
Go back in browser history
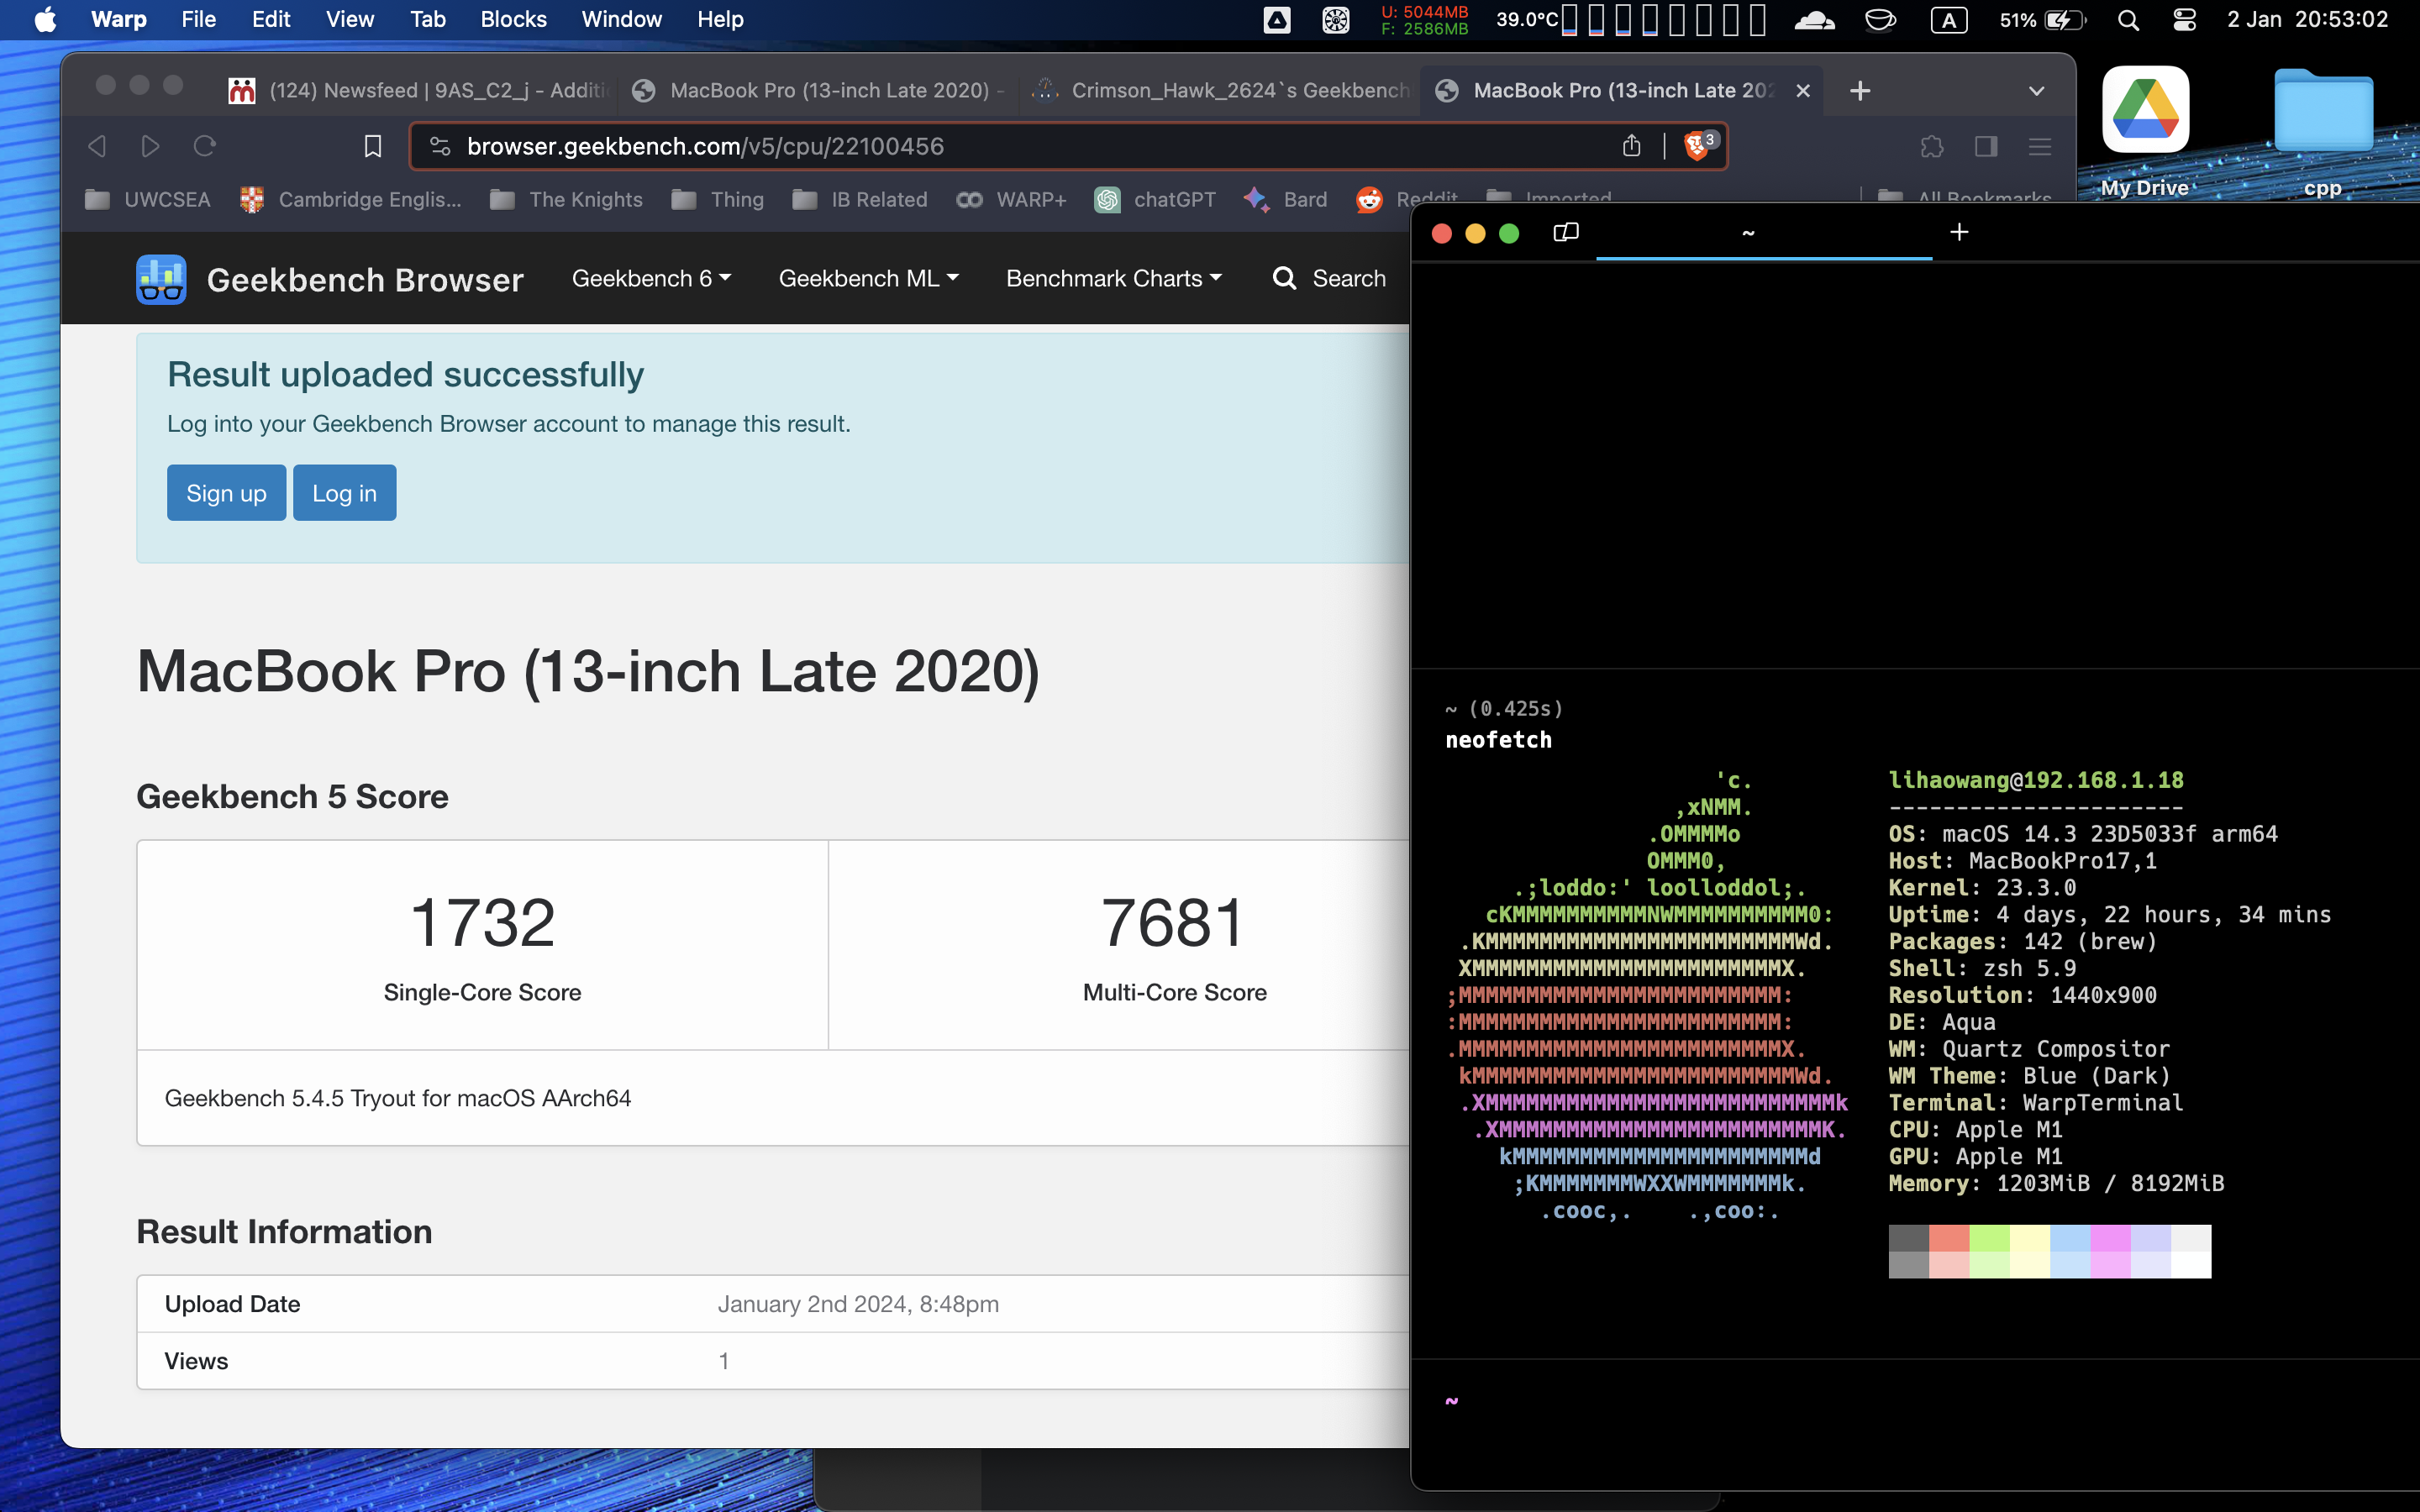[x=97, y=146]
